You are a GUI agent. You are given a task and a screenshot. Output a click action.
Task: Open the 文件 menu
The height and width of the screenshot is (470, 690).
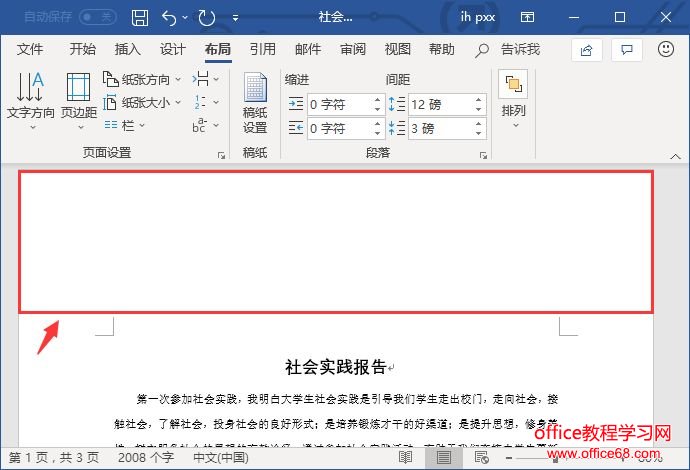30,49
